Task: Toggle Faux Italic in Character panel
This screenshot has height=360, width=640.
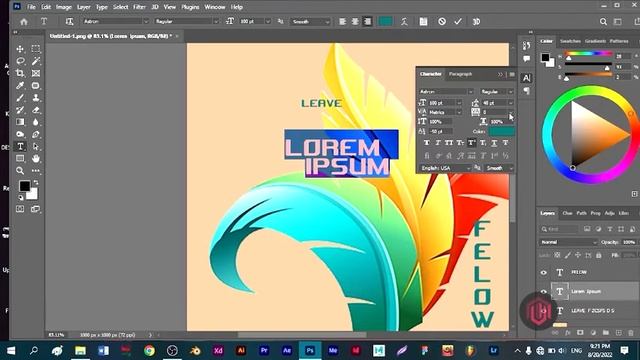Action: (438, 143)
